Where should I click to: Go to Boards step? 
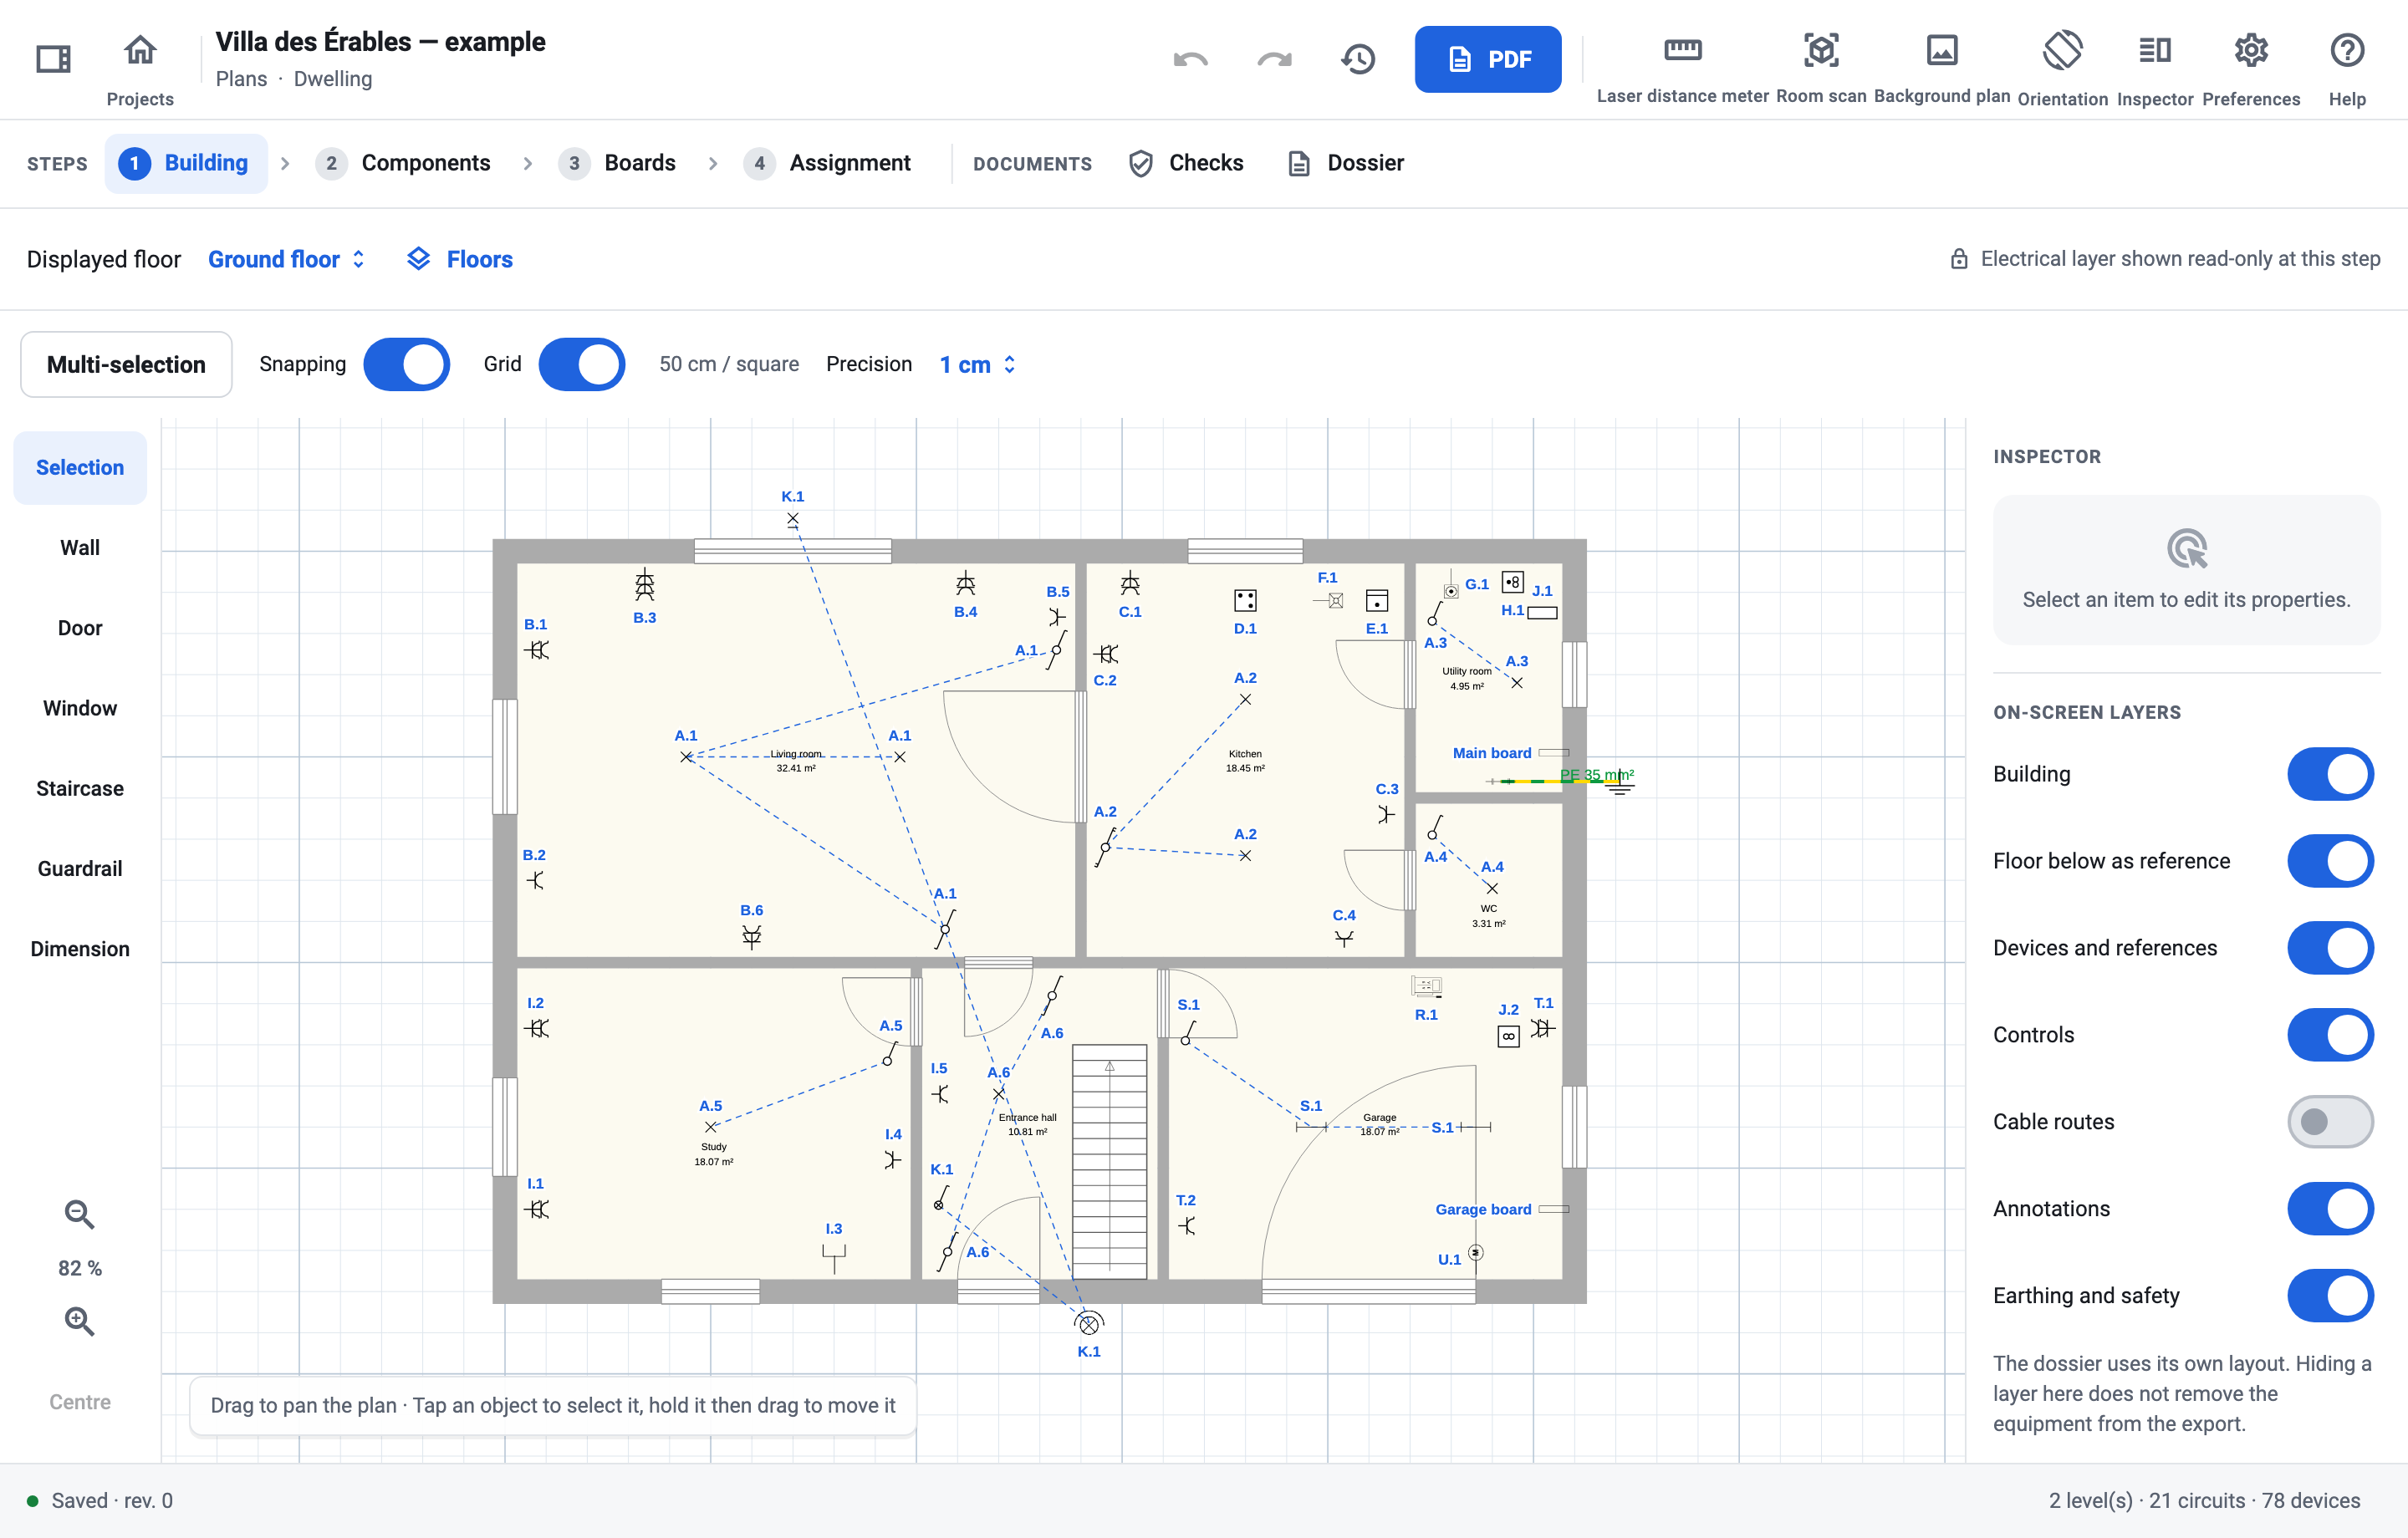click(616, 163)
